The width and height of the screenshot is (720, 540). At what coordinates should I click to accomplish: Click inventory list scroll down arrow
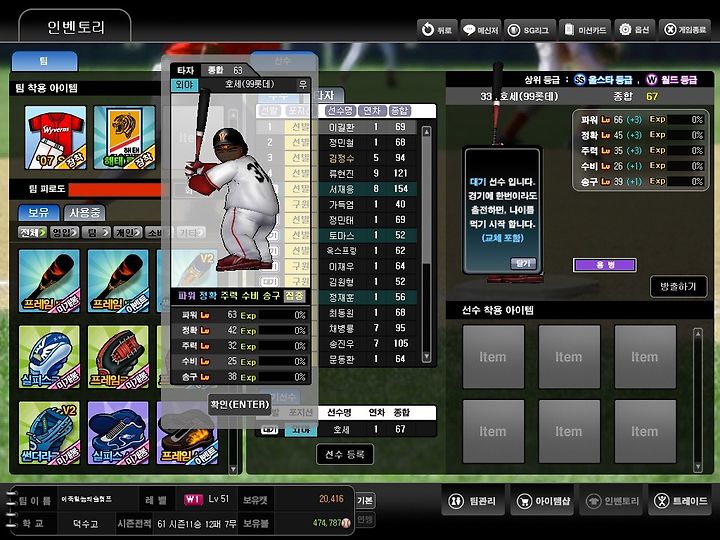click(233, 469)
